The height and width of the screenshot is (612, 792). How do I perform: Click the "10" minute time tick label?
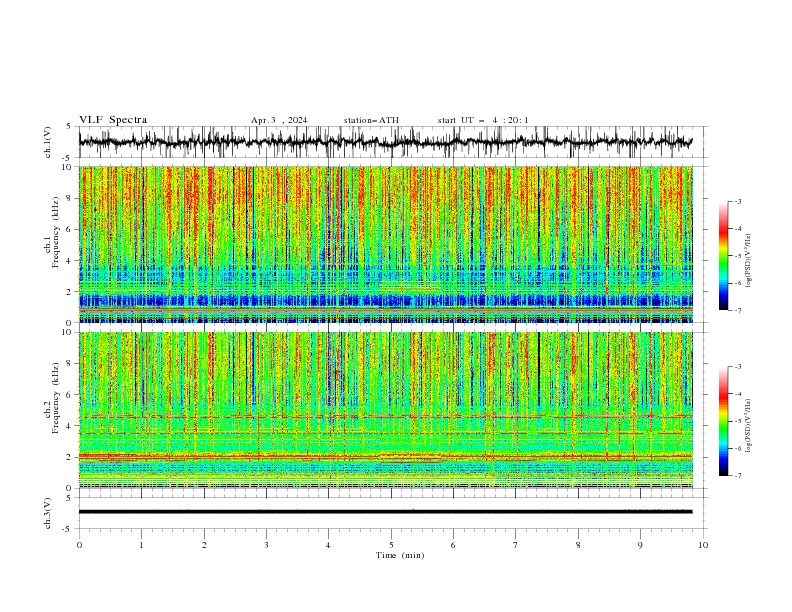[x=703, y=545]
